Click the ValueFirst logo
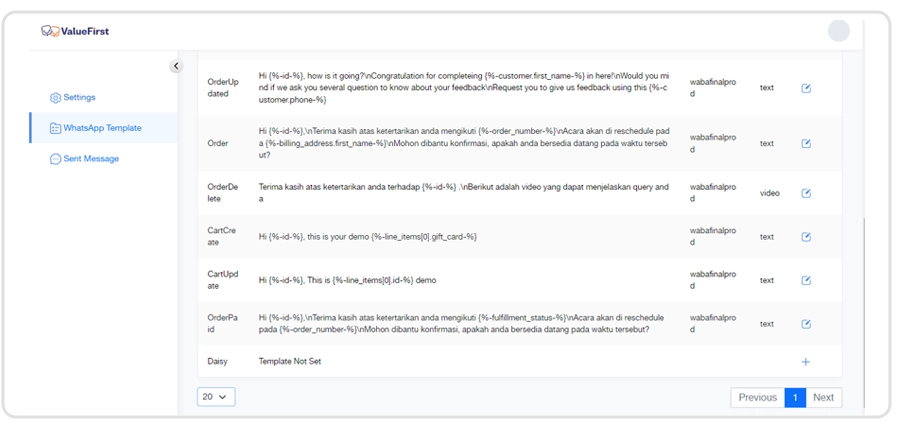 pos(75,31)
